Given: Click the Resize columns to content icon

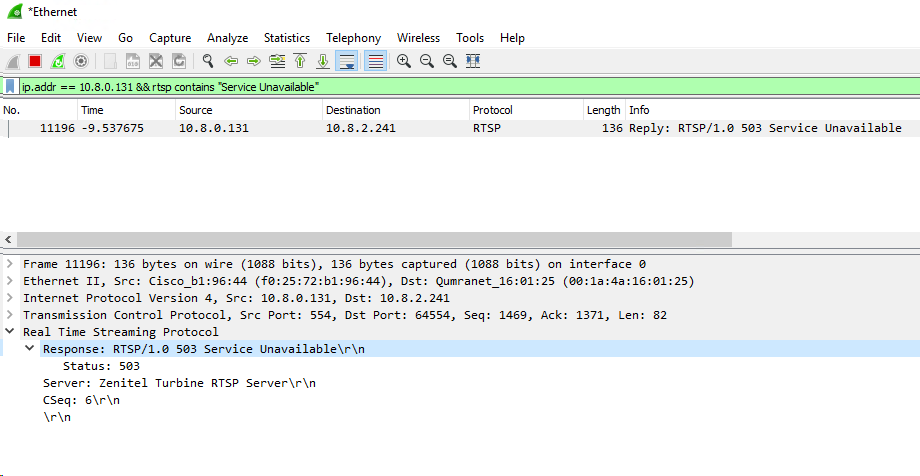Looking at the screenshot, I should [473, 61].
